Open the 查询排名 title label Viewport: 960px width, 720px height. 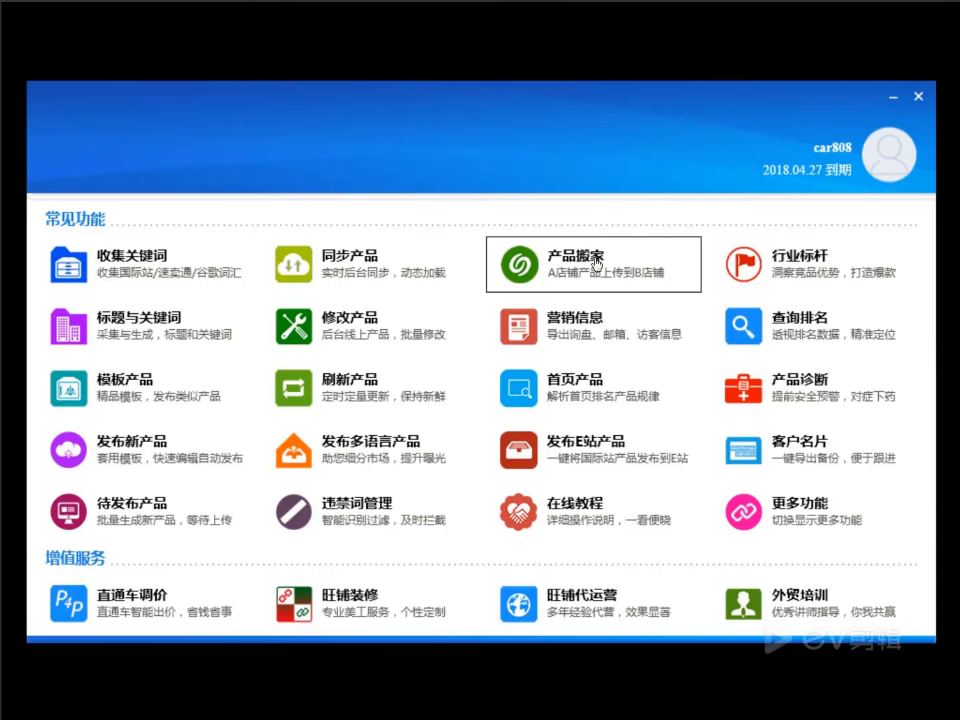pyautogui.click(x=800, y=317)
